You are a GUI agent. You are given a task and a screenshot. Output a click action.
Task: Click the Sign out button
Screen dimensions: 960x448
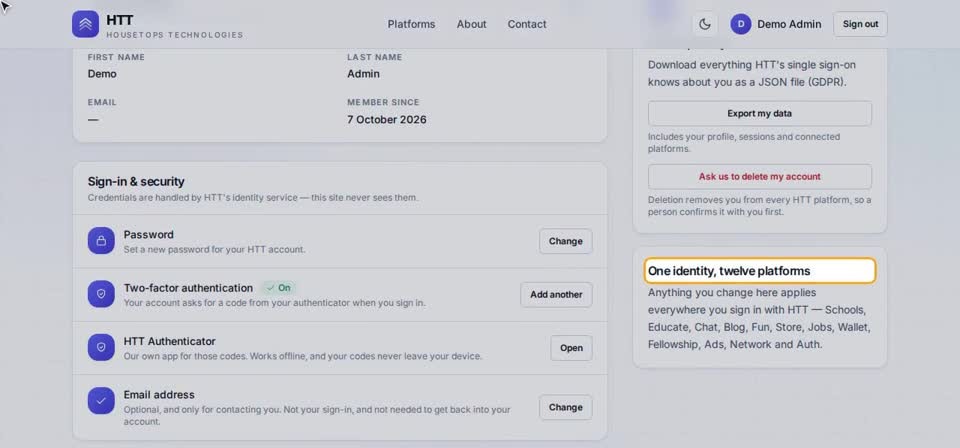click(860, 24)
